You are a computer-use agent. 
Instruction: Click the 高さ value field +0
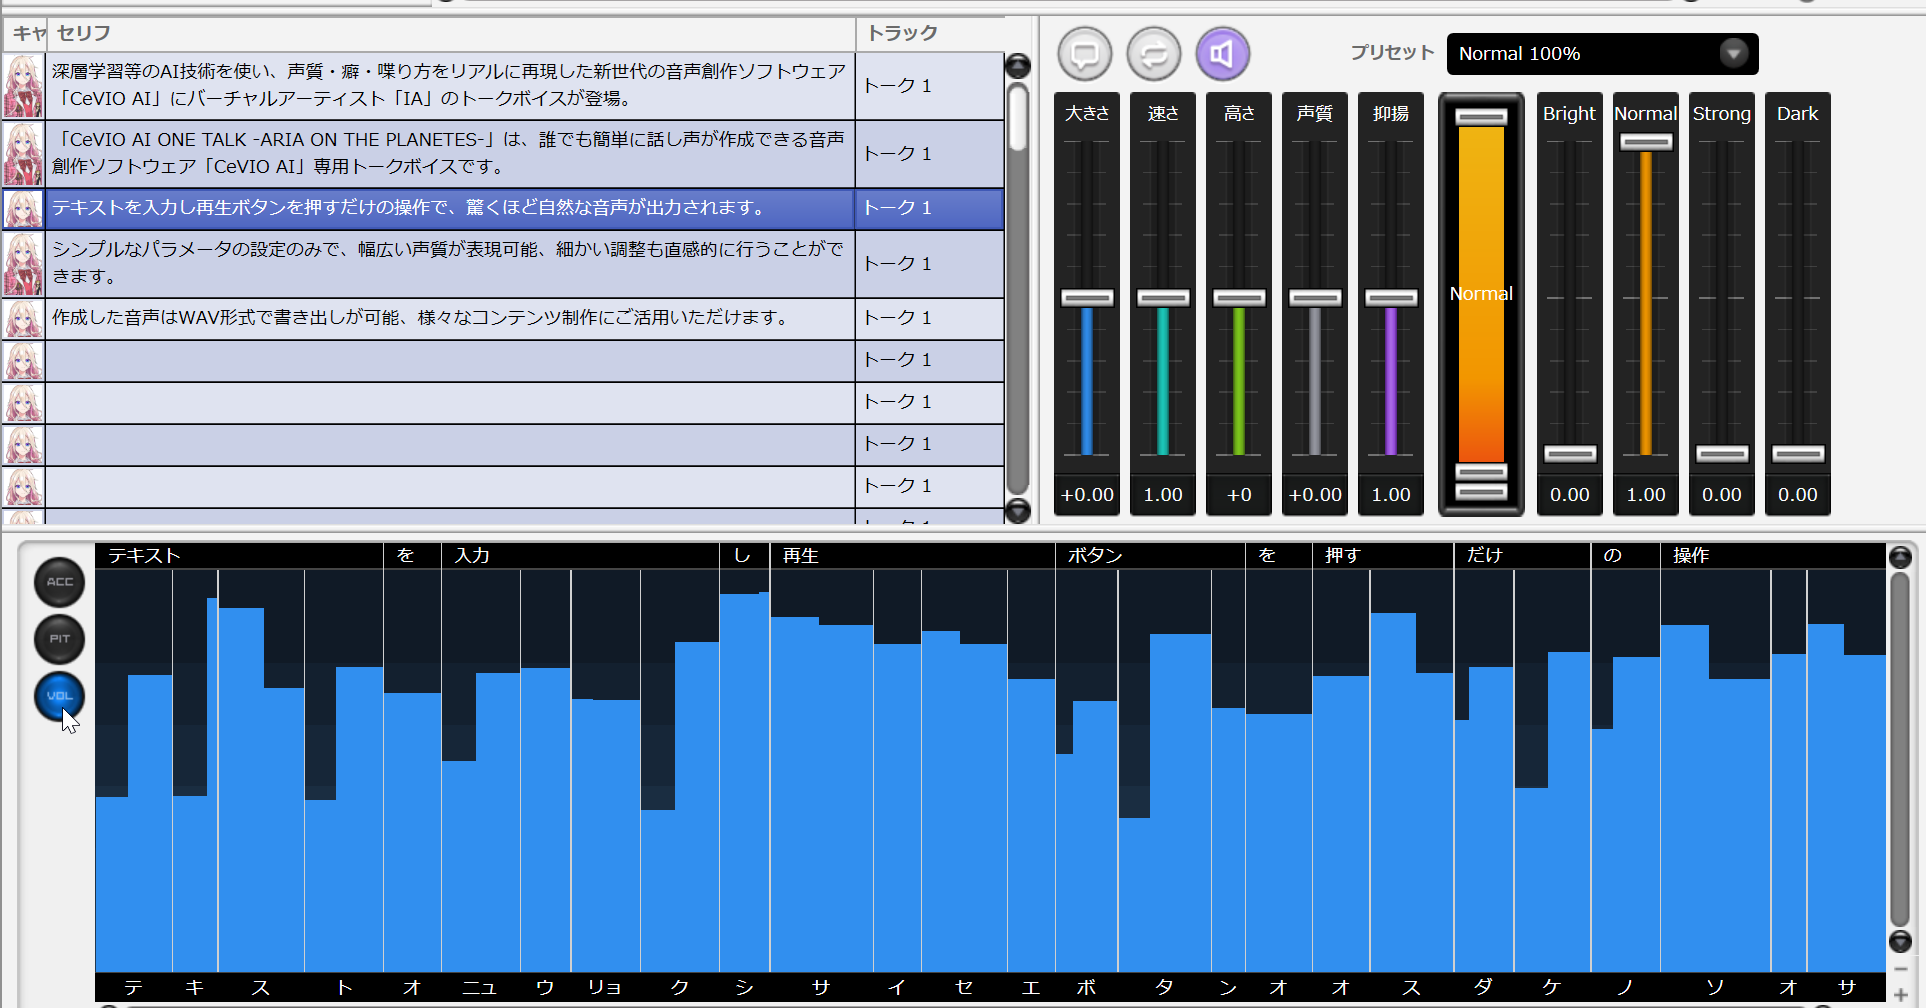1239,495
